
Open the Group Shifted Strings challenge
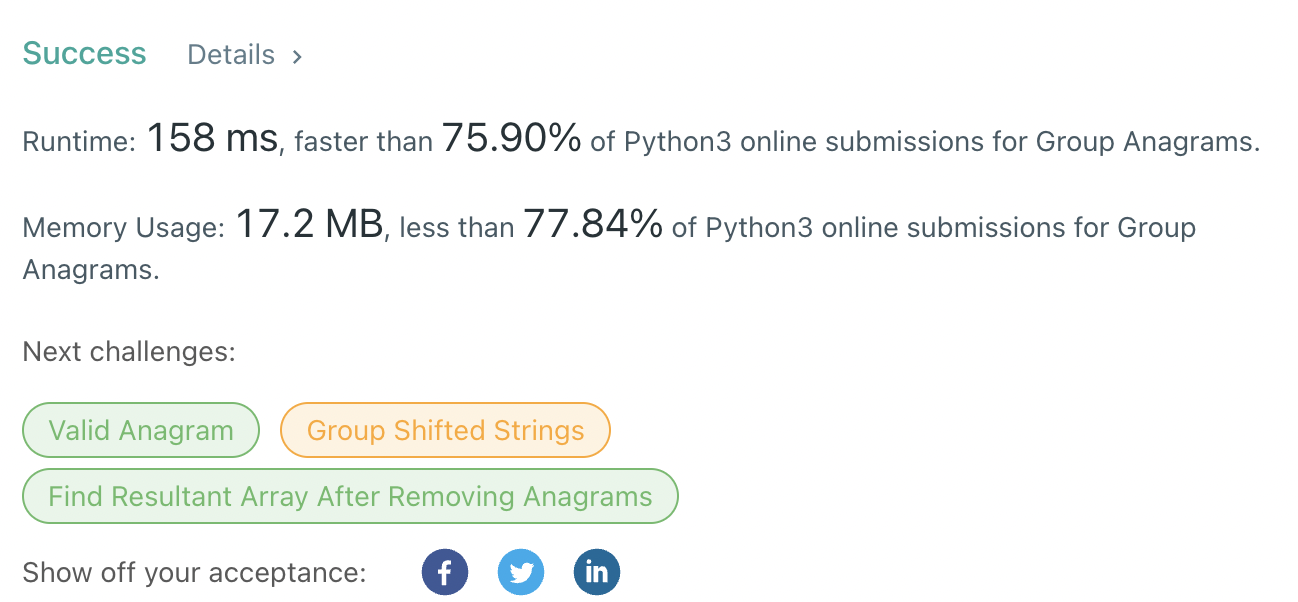coord(445,430)
